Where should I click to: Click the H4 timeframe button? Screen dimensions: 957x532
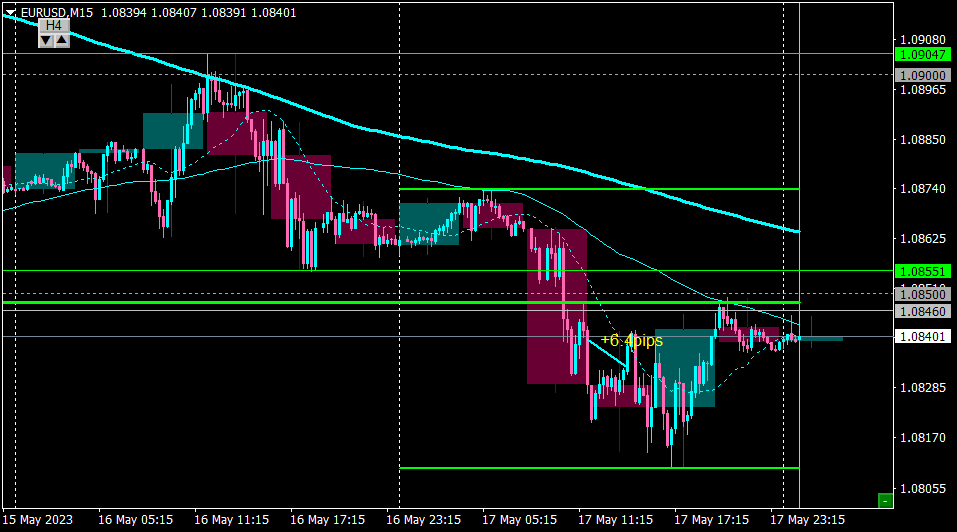pyautogui.click(x=54, y=26)
